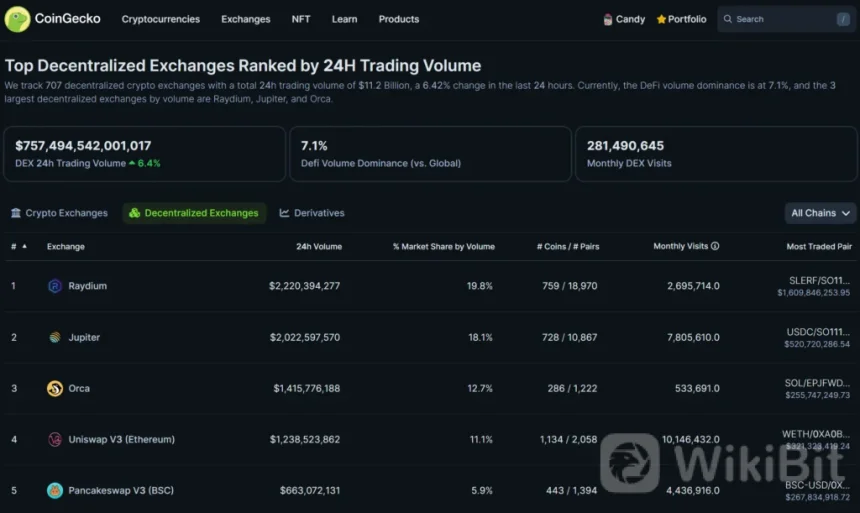Click Pancakeswap's $663,072,131 volume
This screenshot has width=860, height=513.
[x=310, y=491]
